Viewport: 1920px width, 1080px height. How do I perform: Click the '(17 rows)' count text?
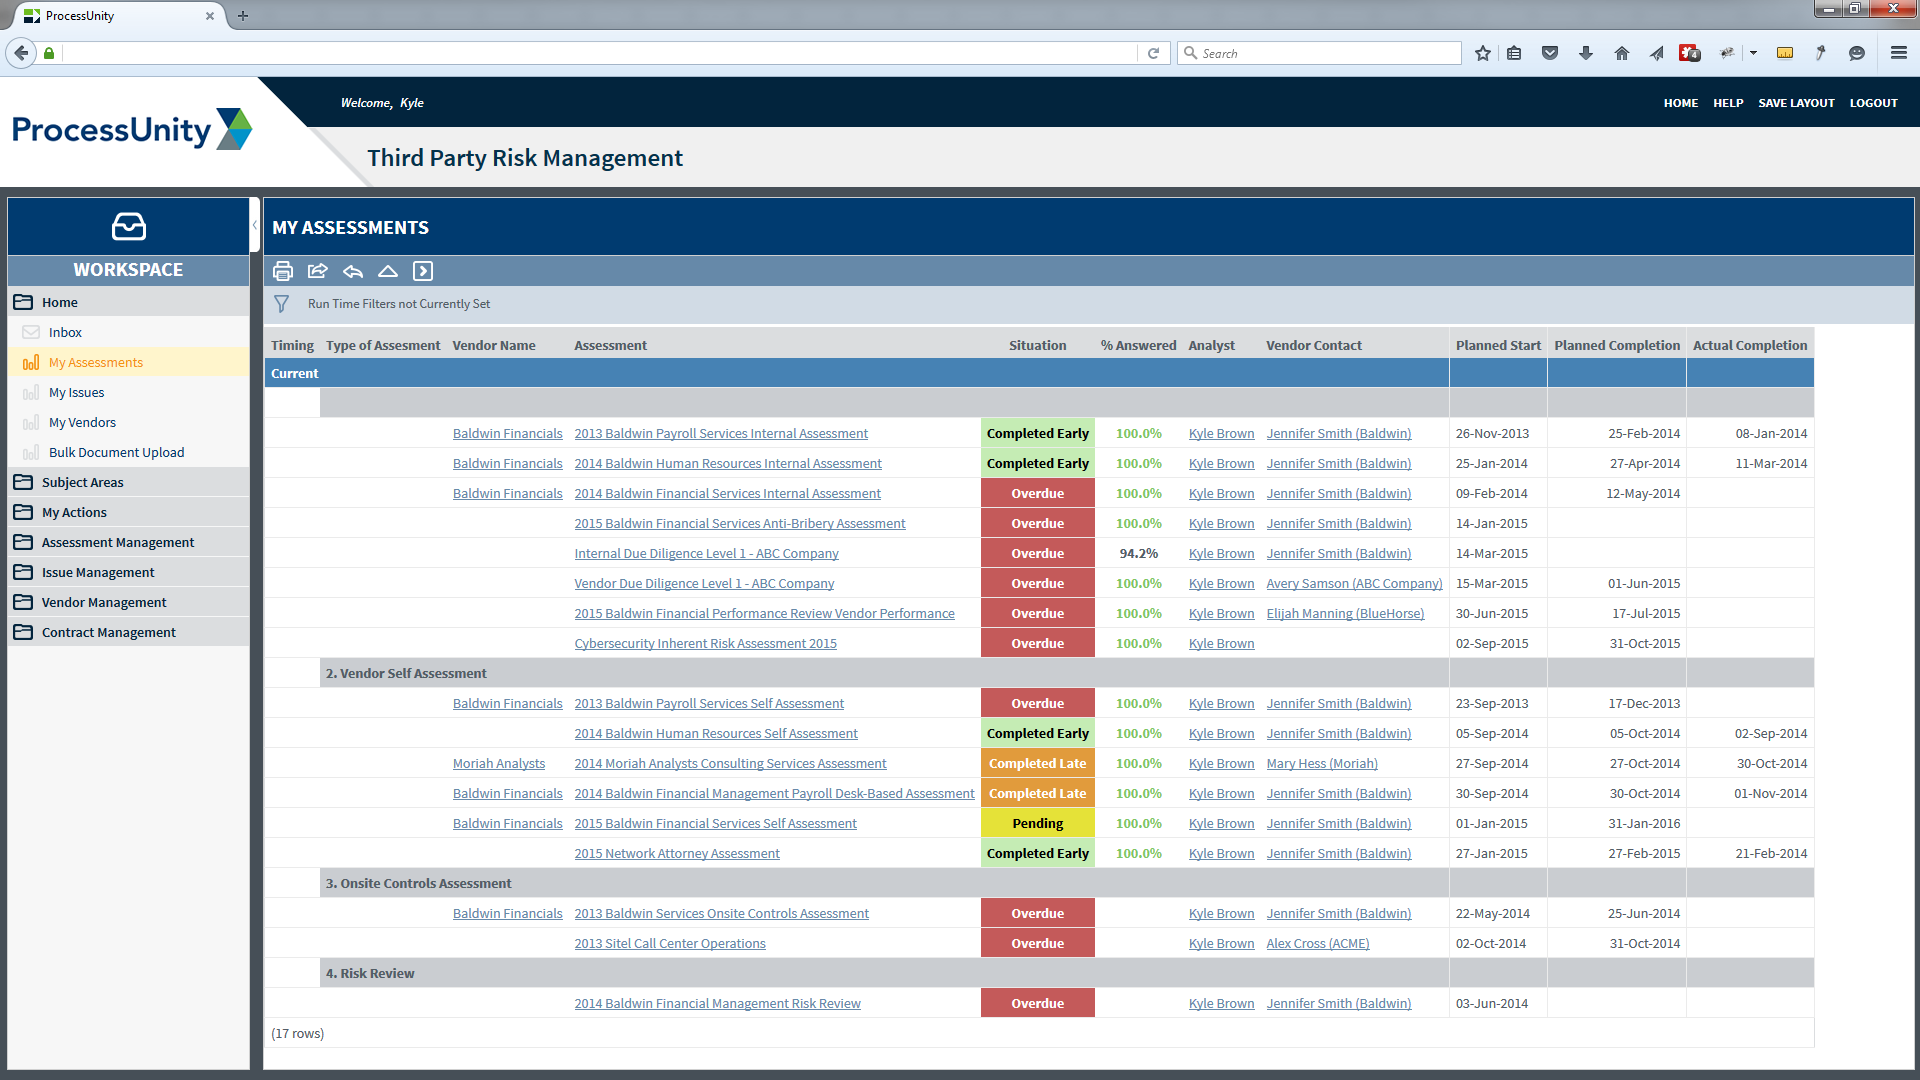297,1033
